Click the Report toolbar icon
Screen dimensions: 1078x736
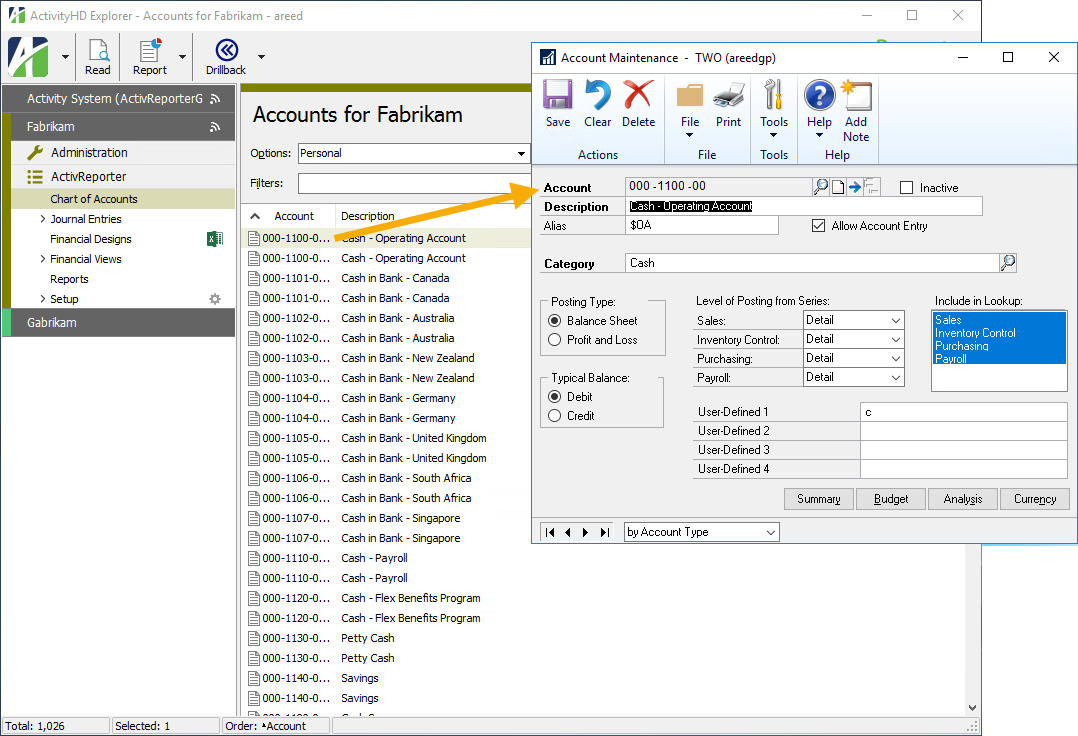[x=150, y=57]
